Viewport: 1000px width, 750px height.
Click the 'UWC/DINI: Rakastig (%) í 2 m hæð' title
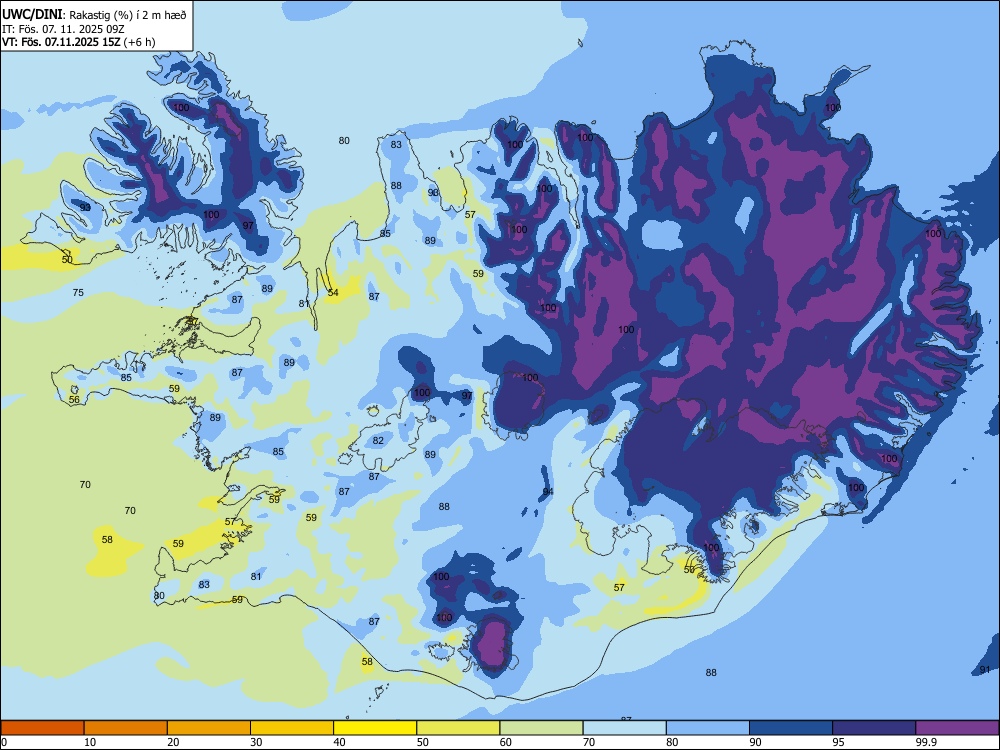click(x=94, y=15)
